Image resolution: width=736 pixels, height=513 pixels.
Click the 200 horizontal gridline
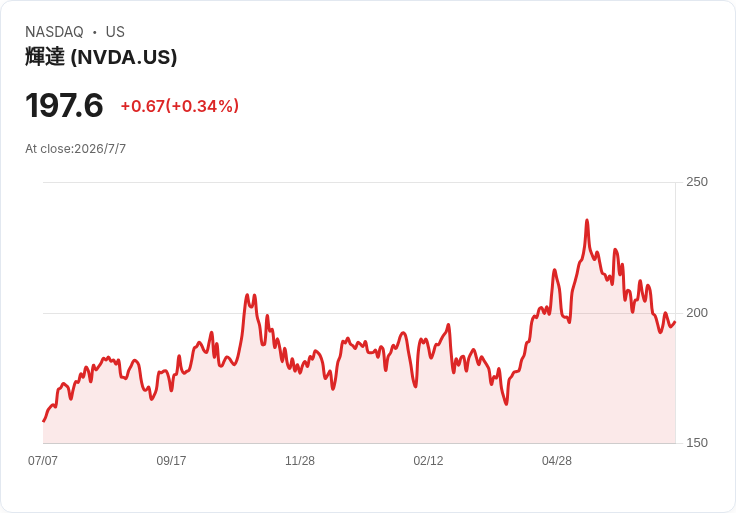pyautogui.click(x=359, y=313)
